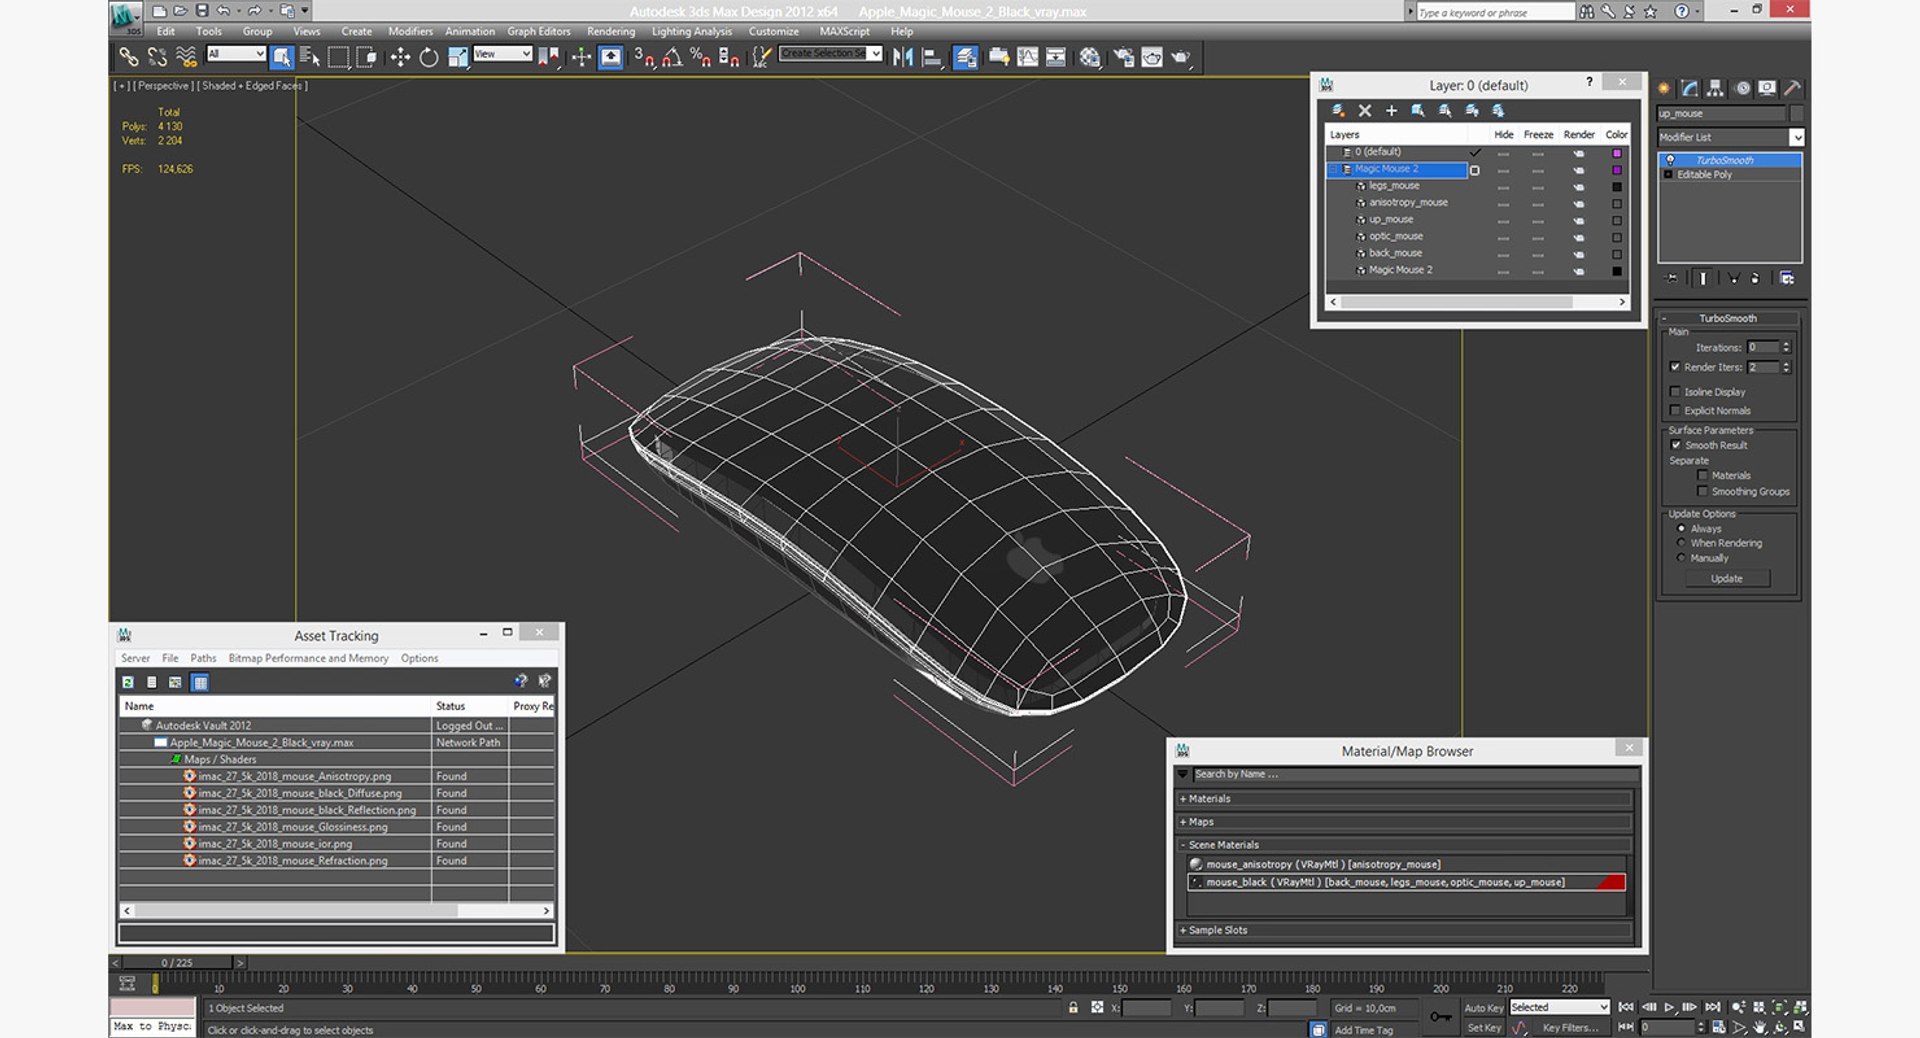Open the Rendering menu
The height and width of the screenshot is (1038, 1920).
(x=610, y=31)
